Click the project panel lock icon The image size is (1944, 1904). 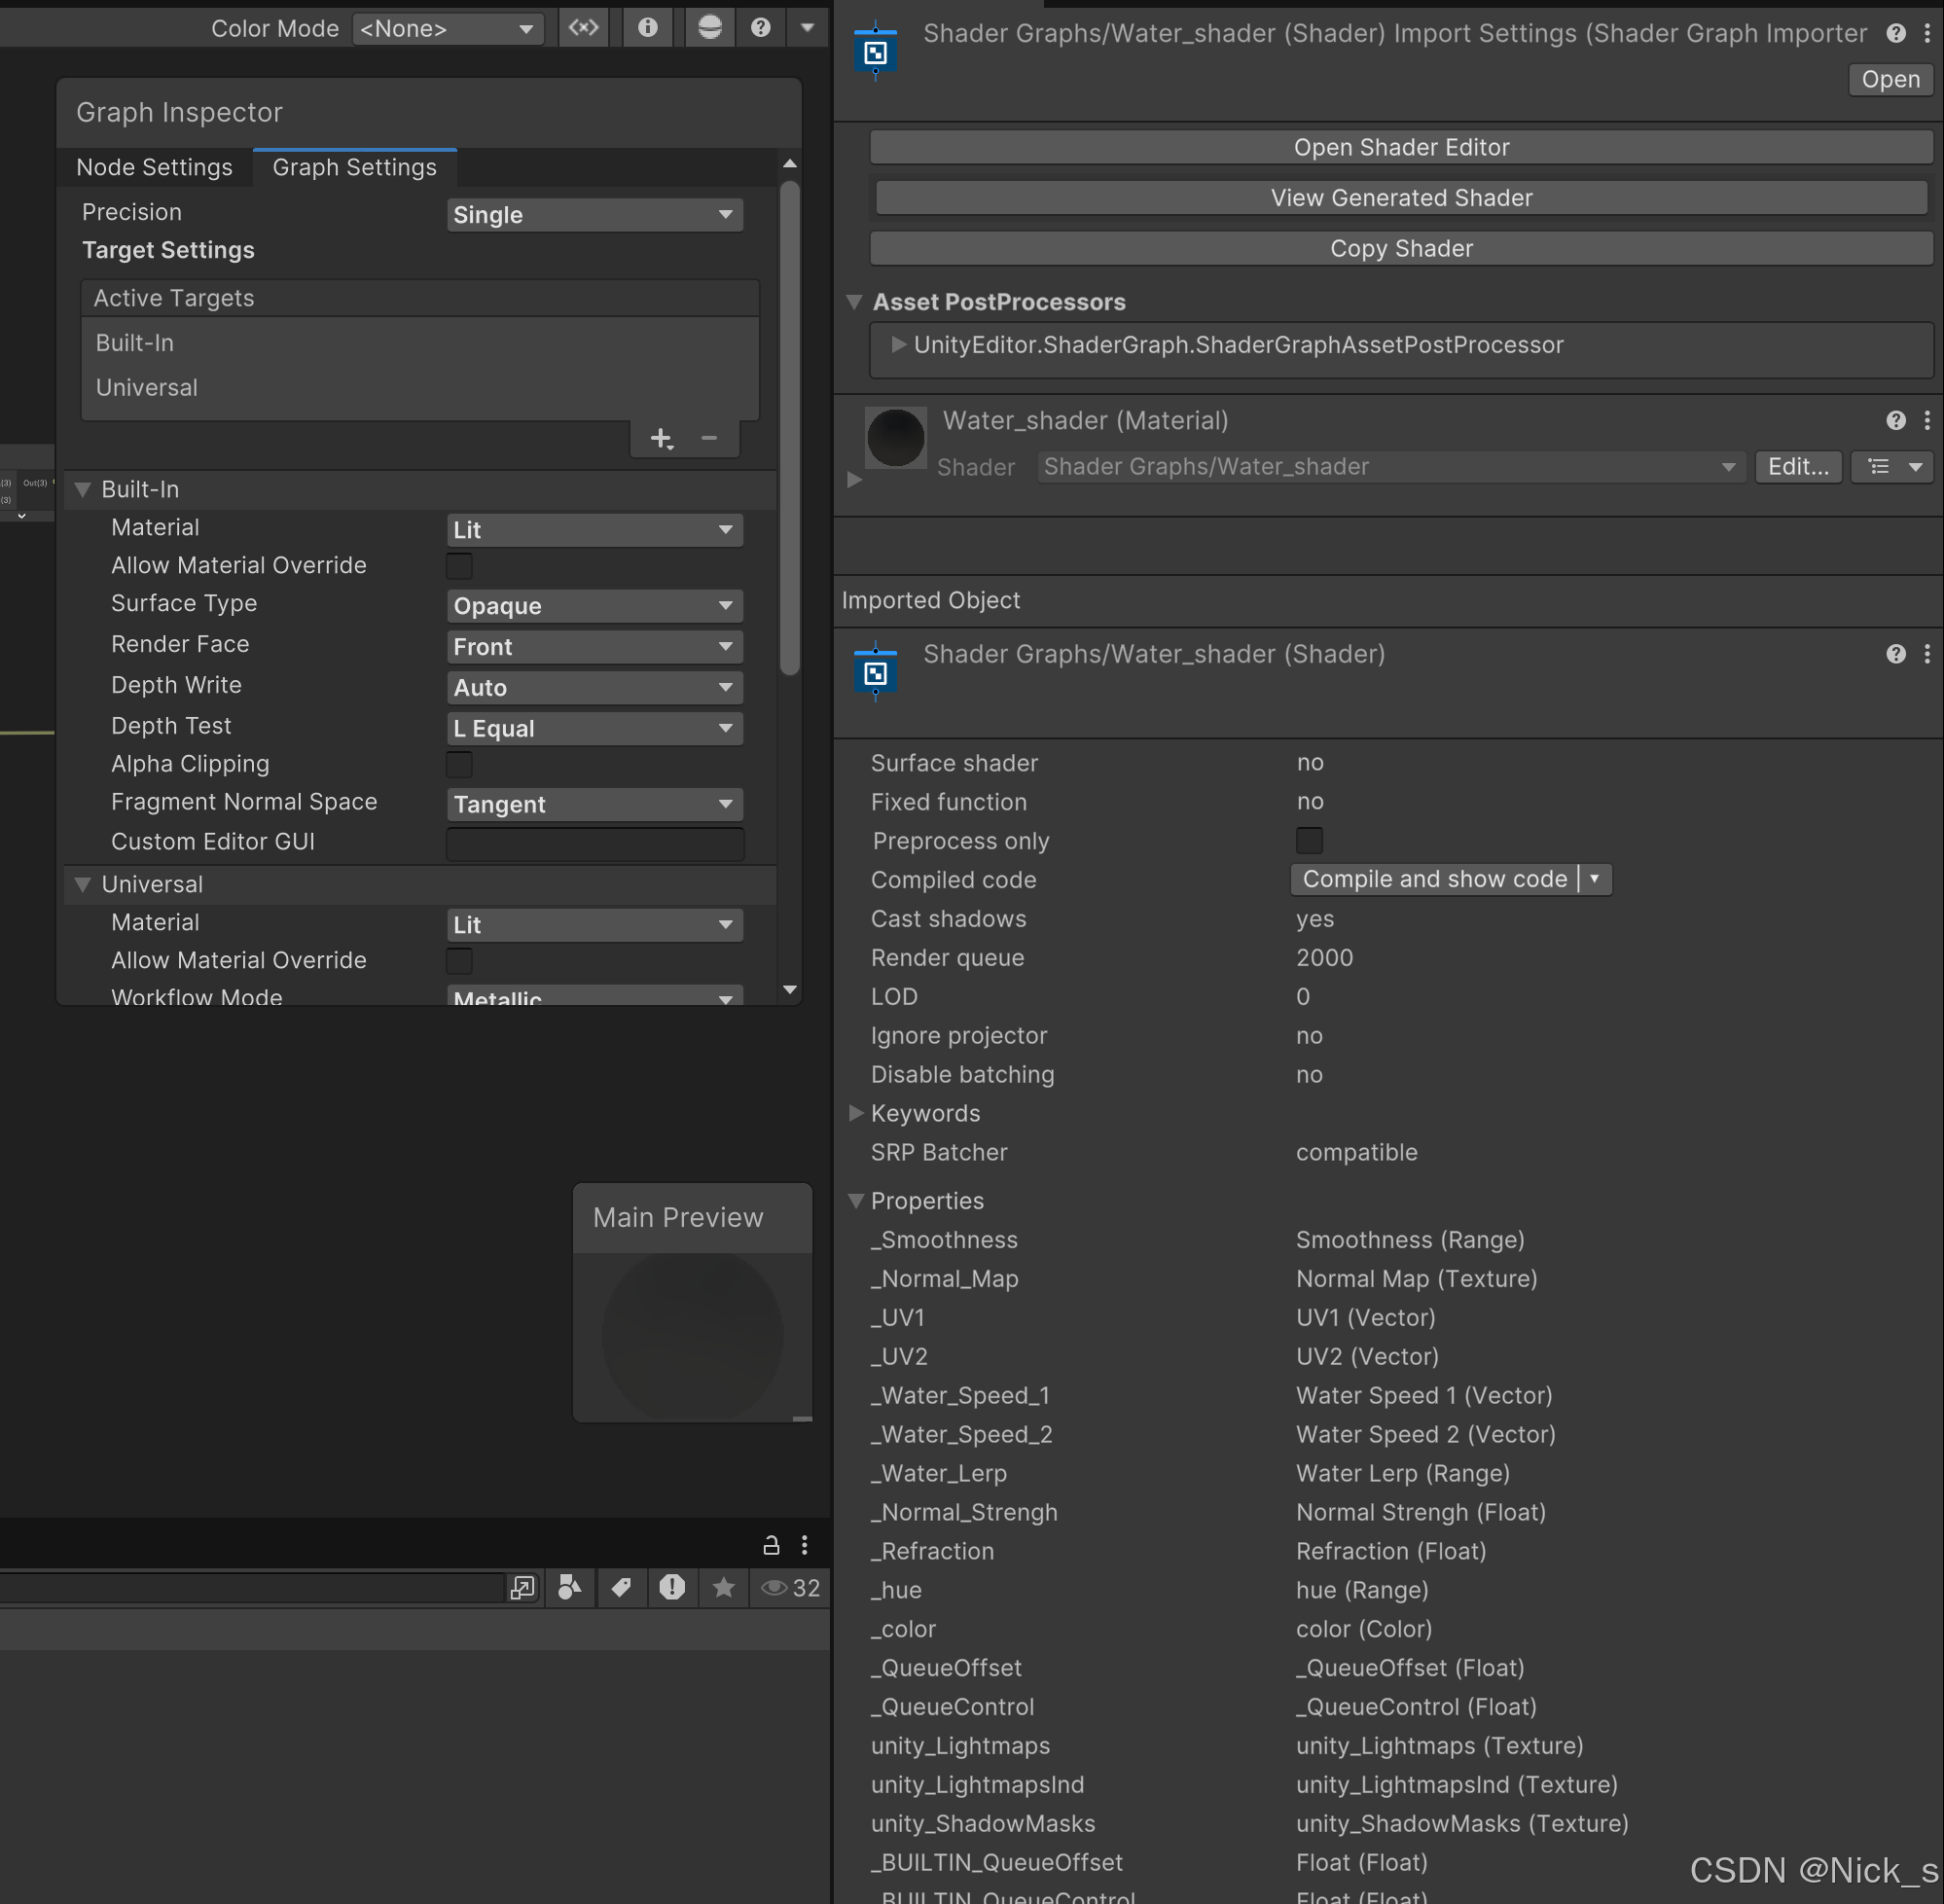[771, 1546]
